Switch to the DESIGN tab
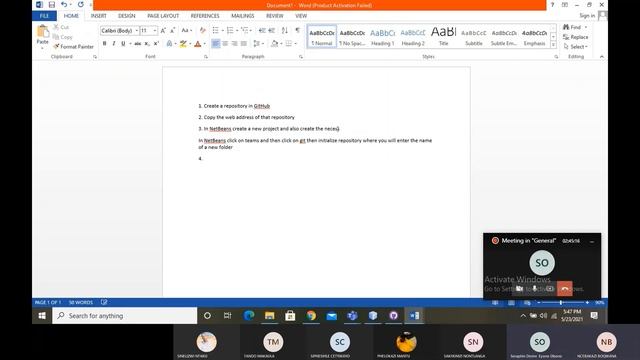Image resolution: width=640 pixels, height=360 pixels. click(127, 16)
